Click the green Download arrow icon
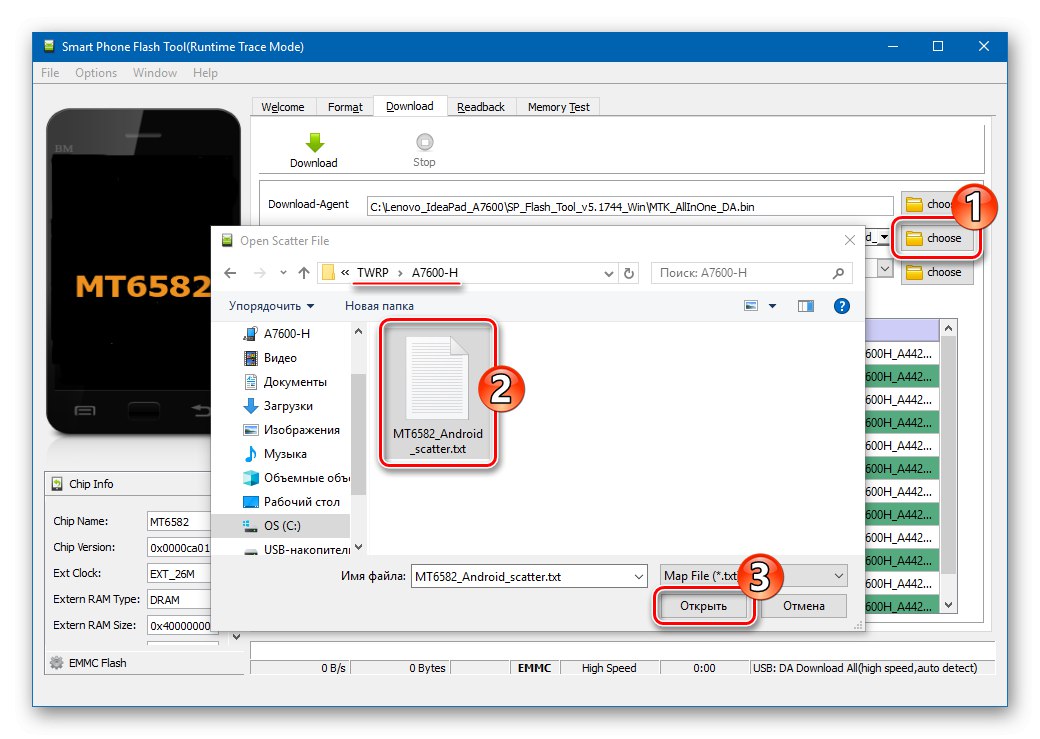1040x739 pixels. [314, 142]
